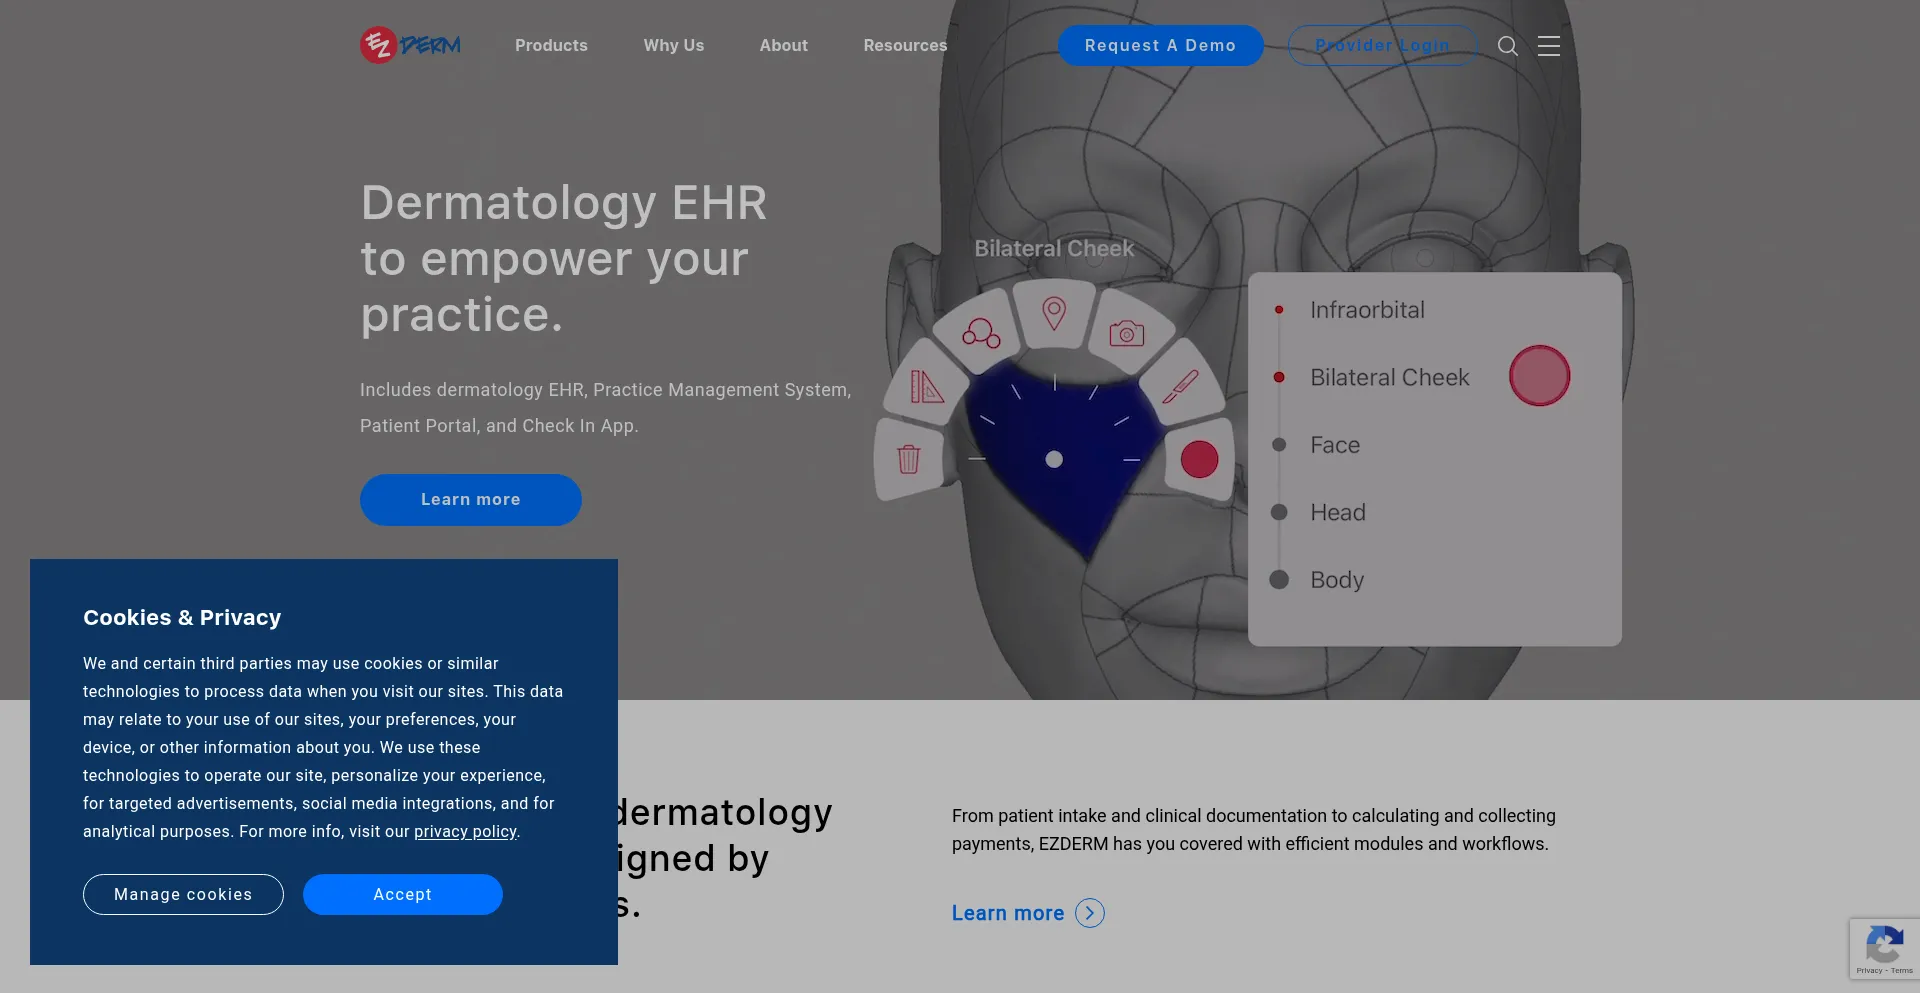The image size is (1920, 993).
Task: Open the search magnifier icon
Action: [1507, 46]
